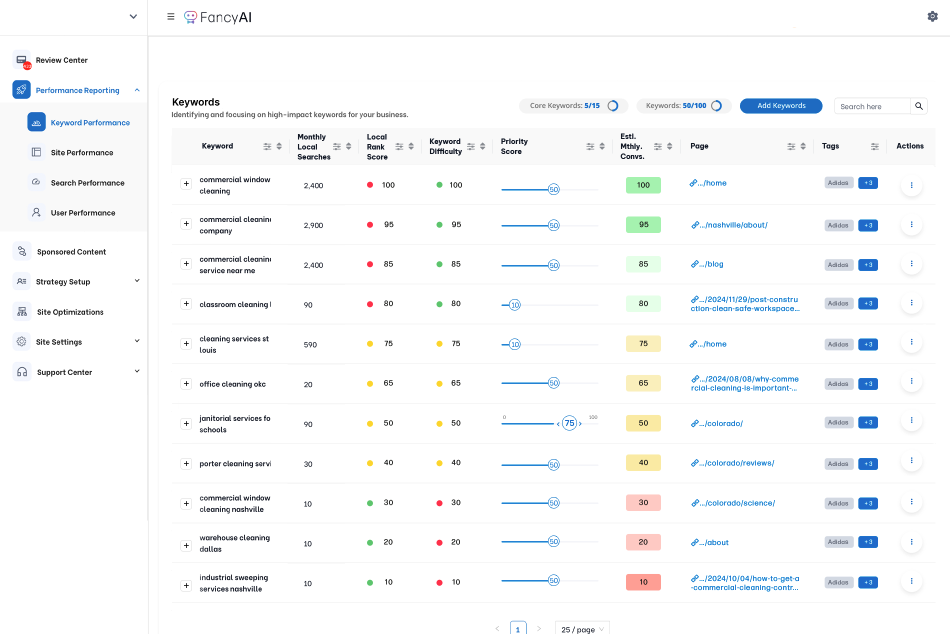Open the 25 / page dropdown

click(x=581, y=629)
